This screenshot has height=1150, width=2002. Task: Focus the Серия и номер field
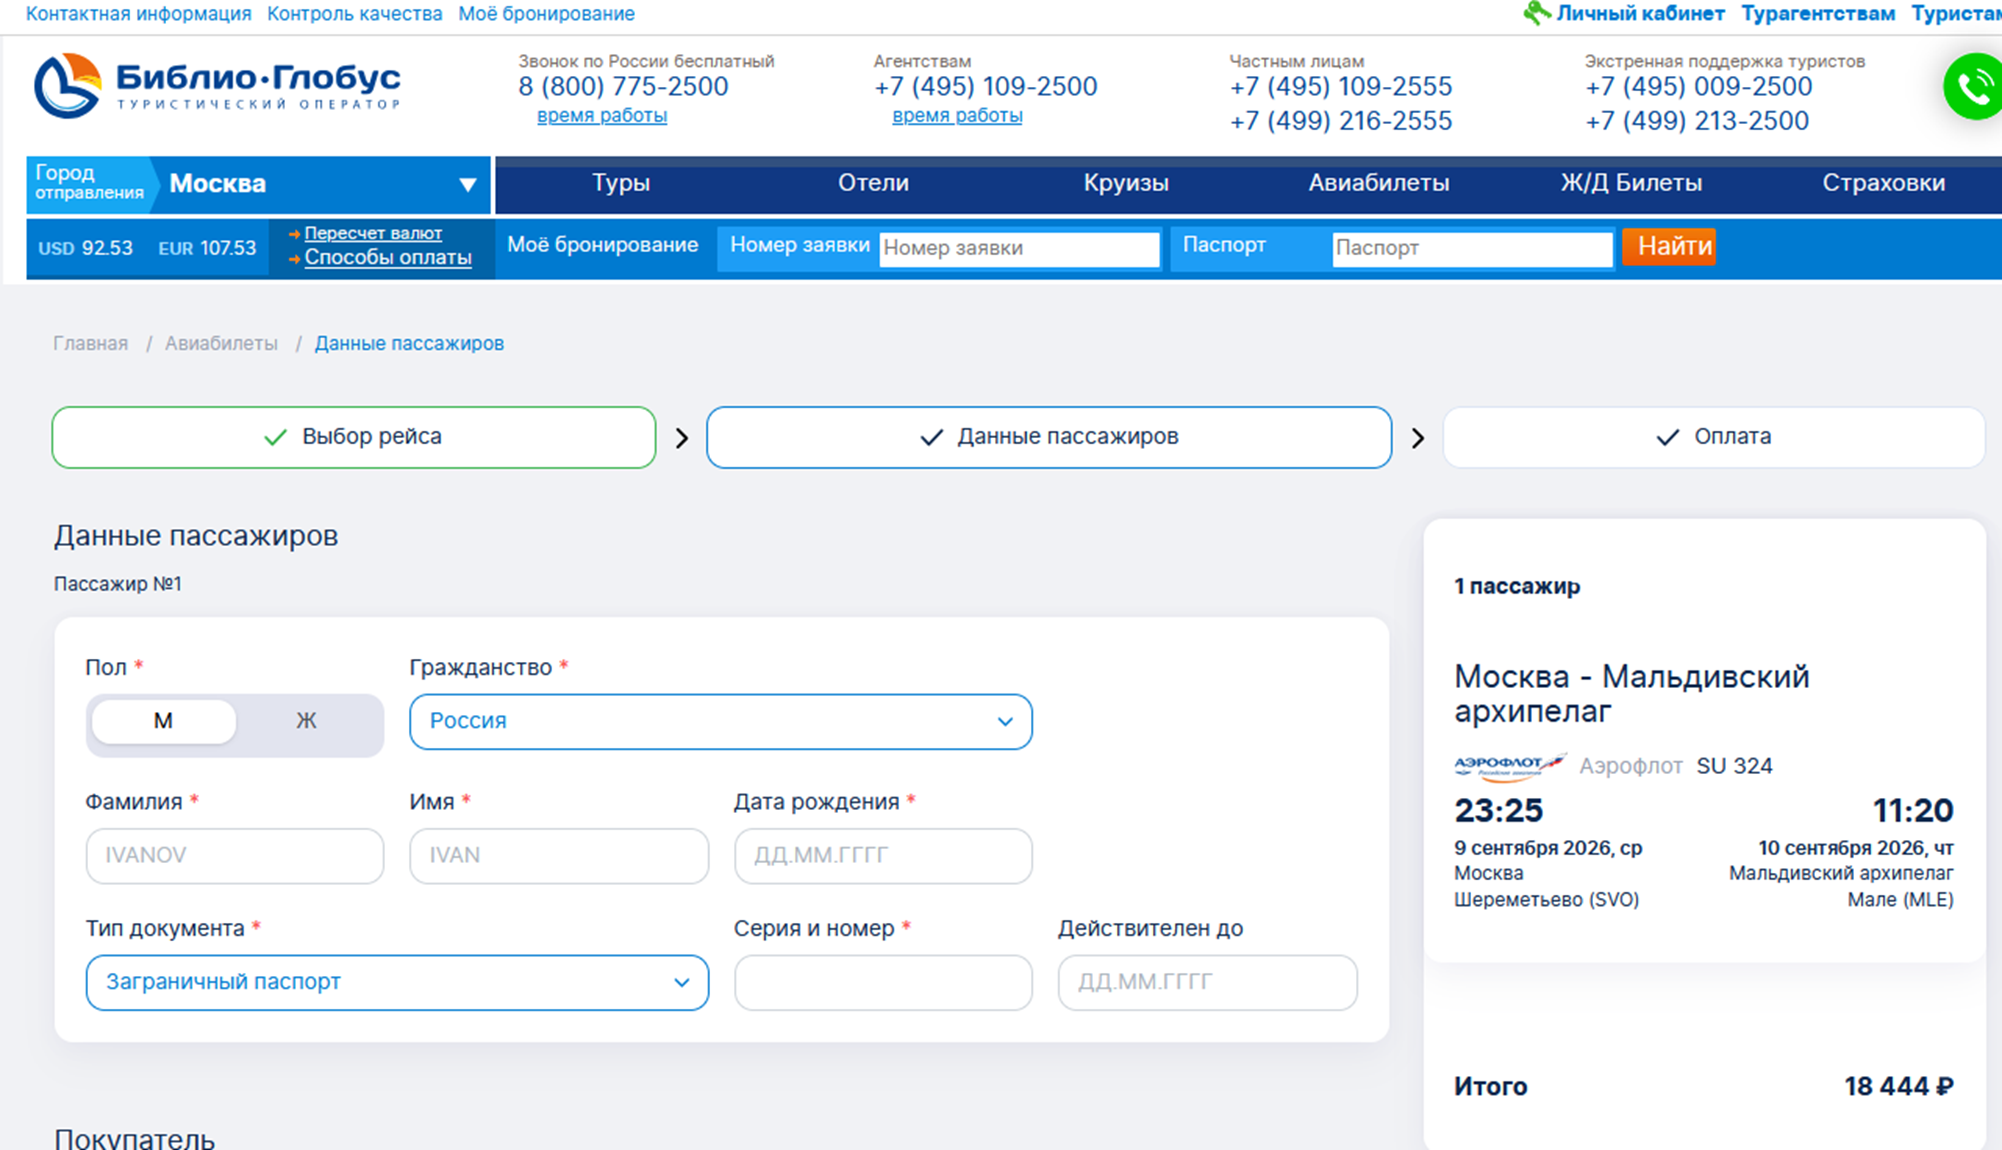point(883,982)
